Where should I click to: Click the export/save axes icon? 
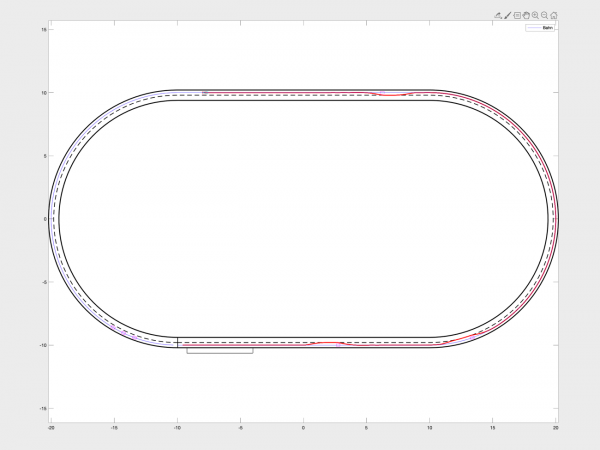click(498, 16)
